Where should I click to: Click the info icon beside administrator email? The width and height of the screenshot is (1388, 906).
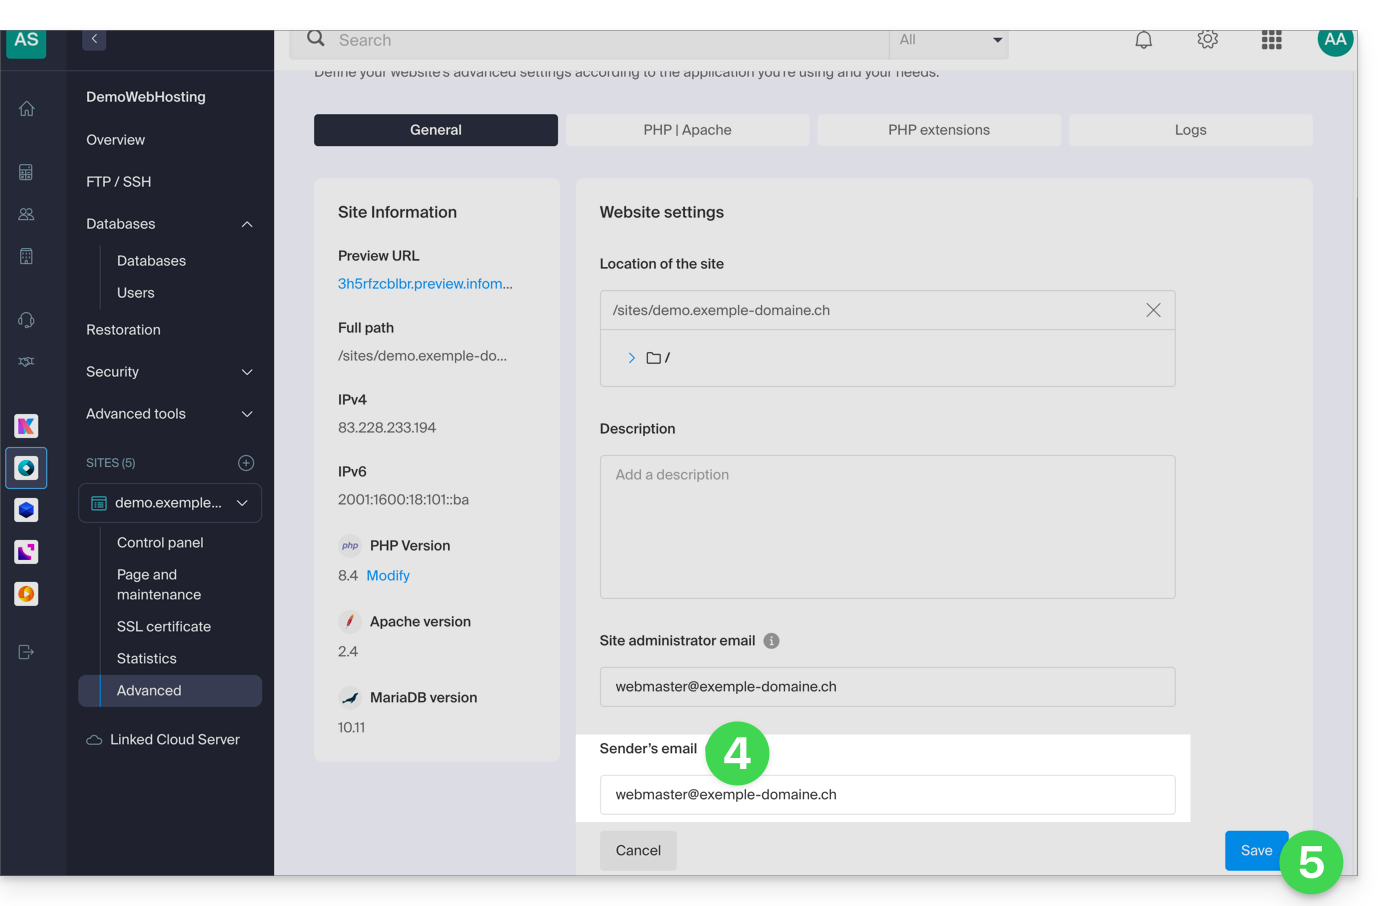pos(771,641)
